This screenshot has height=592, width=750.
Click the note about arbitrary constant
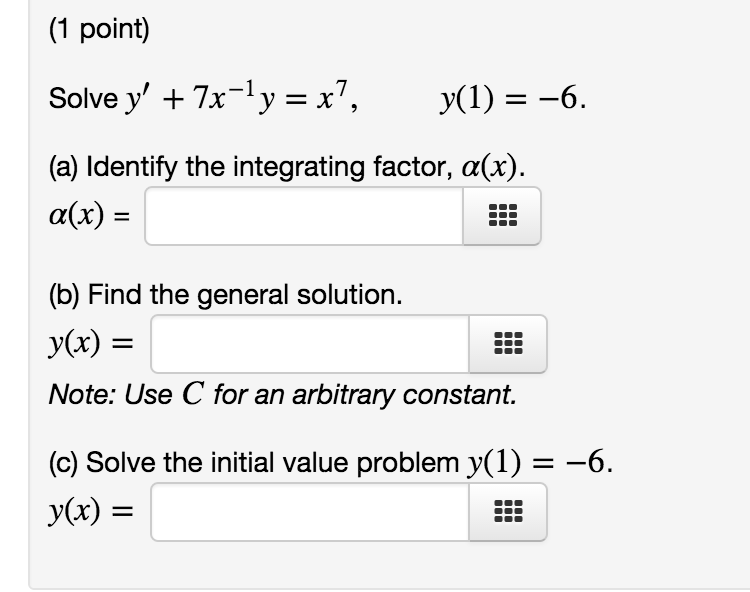pyautogui.click(x=283, y=394)
